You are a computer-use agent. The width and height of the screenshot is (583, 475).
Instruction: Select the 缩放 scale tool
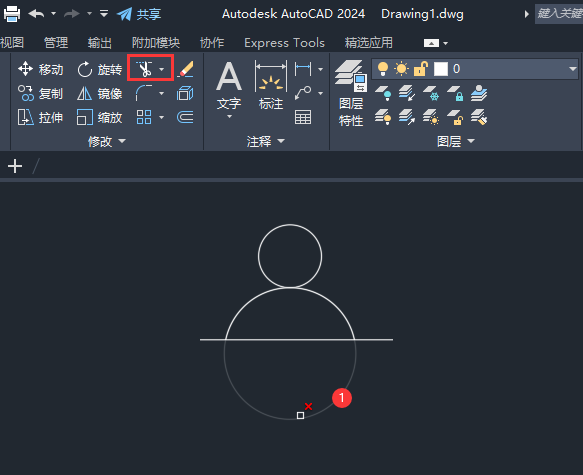(x=99, y=117)
